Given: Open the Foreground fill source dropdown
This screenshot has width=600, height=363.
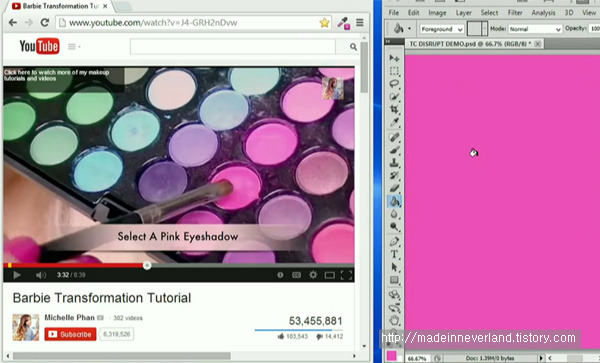Looking at the screenshot, I should click(442, 29).
